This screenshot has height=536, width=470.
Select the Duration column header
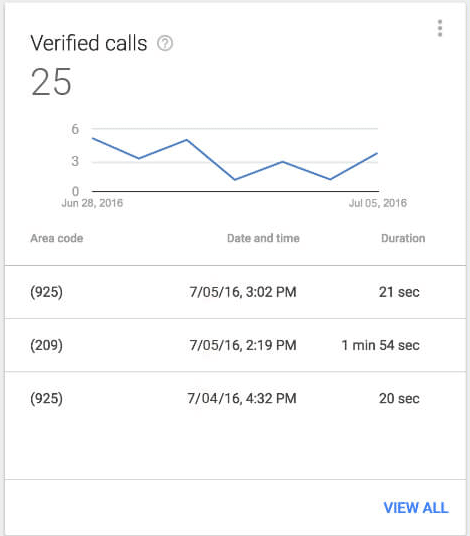pos(403,238)
